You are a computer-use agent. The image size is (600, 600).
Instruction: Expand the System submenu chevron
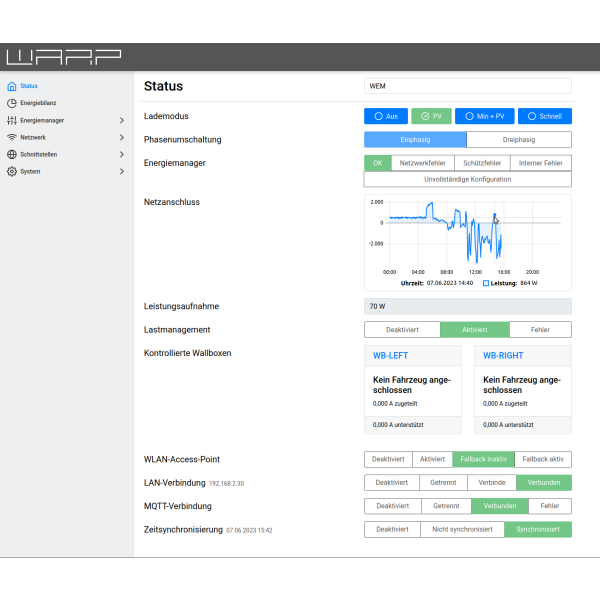pos(122,171)
